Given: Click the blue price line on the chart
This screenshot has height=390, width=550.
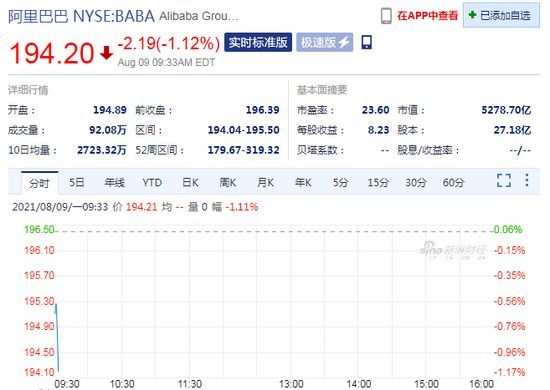Looking at the screenshot, I should 57,337.
